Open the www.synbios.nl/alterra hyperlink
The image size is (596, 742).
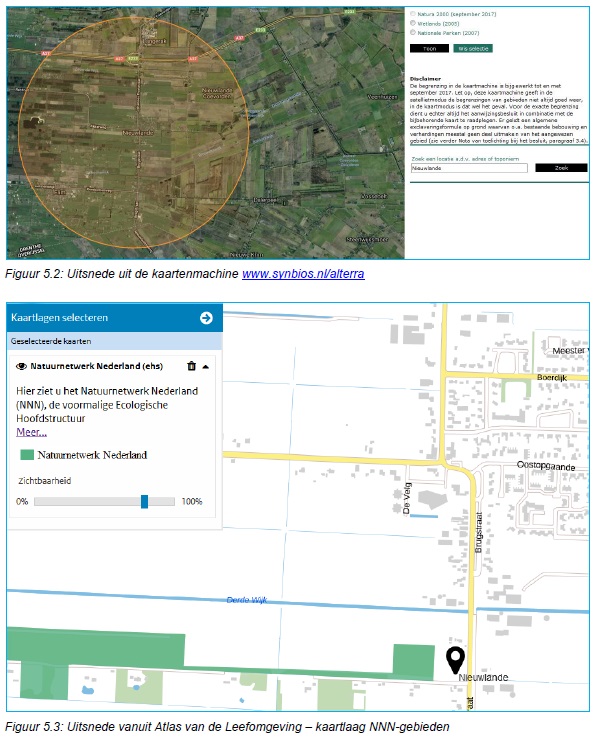click(x=303, y=274)
